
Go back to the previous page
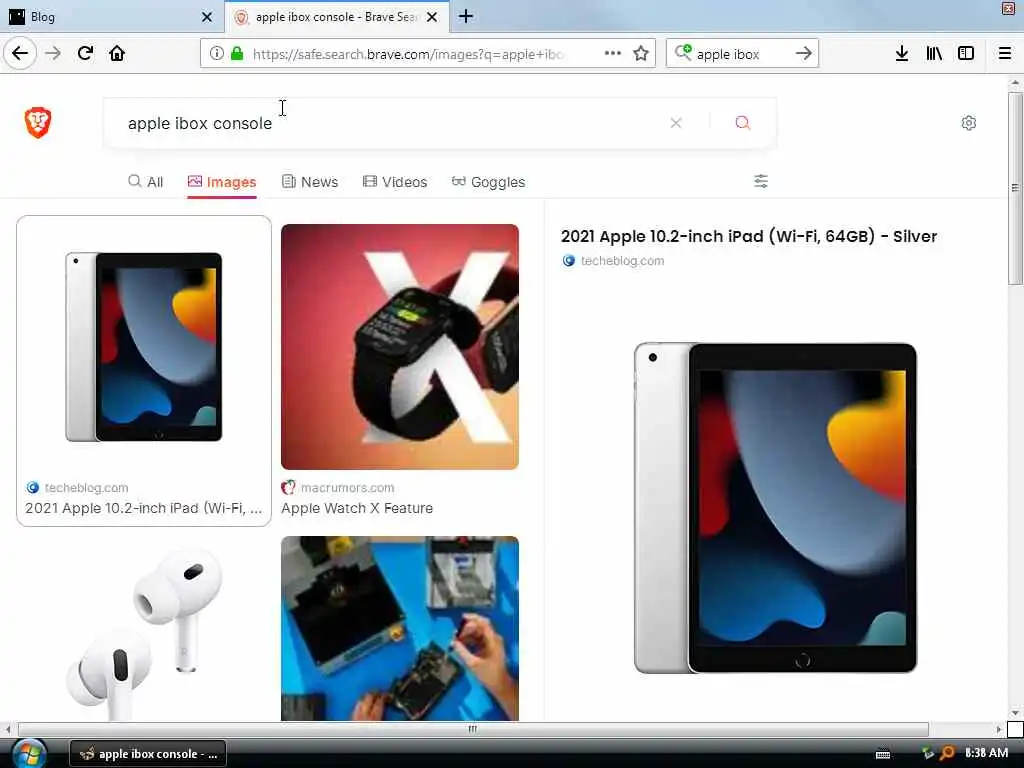(20, 54)
